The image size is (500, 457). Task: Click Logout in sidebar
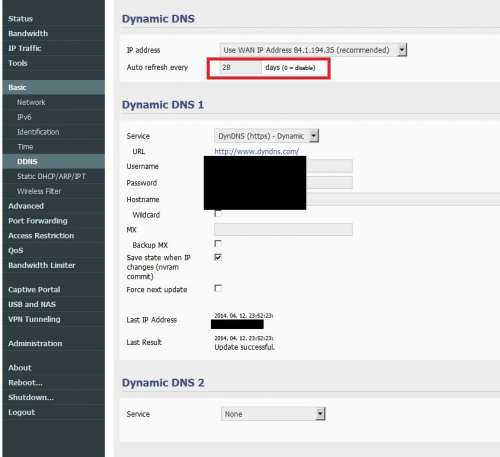(21, 412)
